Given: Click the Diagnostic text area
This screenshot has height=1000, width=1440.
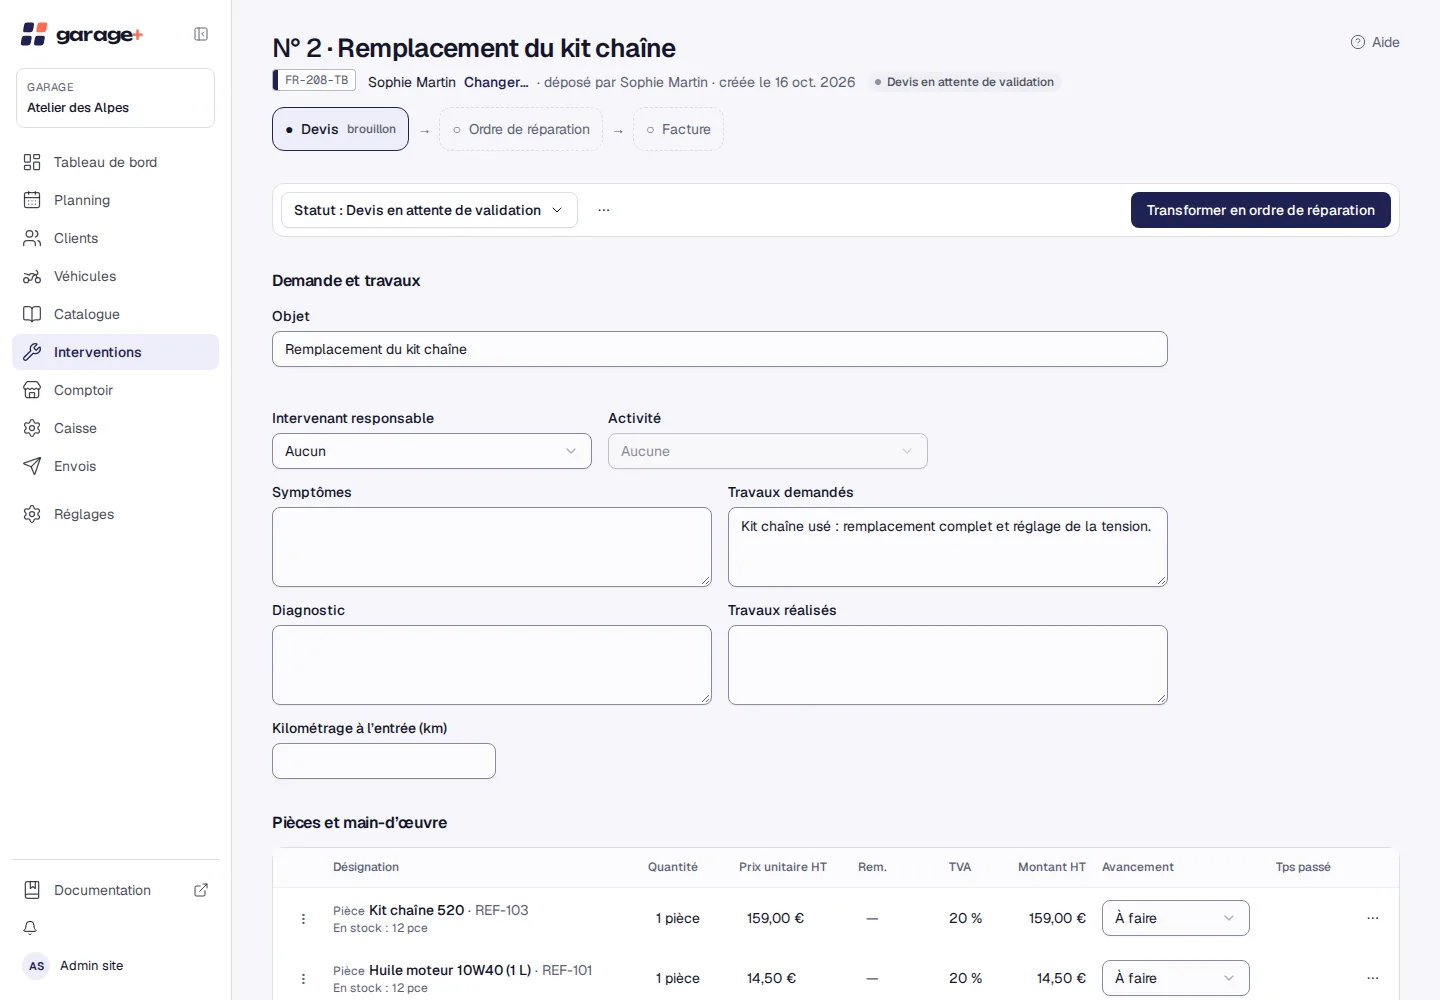Looking at the screenshot, I should coord(492,665).
